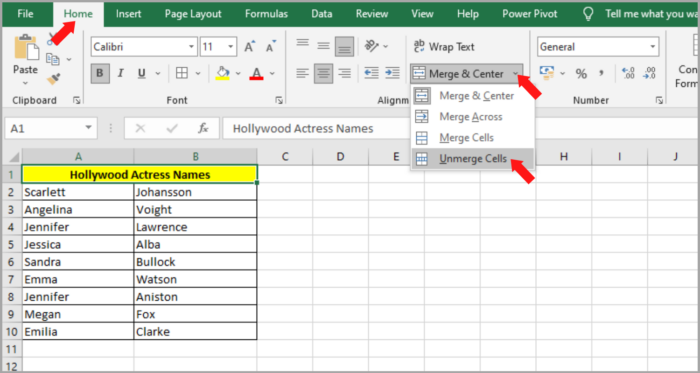The image size is (700, 373).
Task: Click the Orientation text angle icon
Action: pyautogui.click(x=371, y=46)
